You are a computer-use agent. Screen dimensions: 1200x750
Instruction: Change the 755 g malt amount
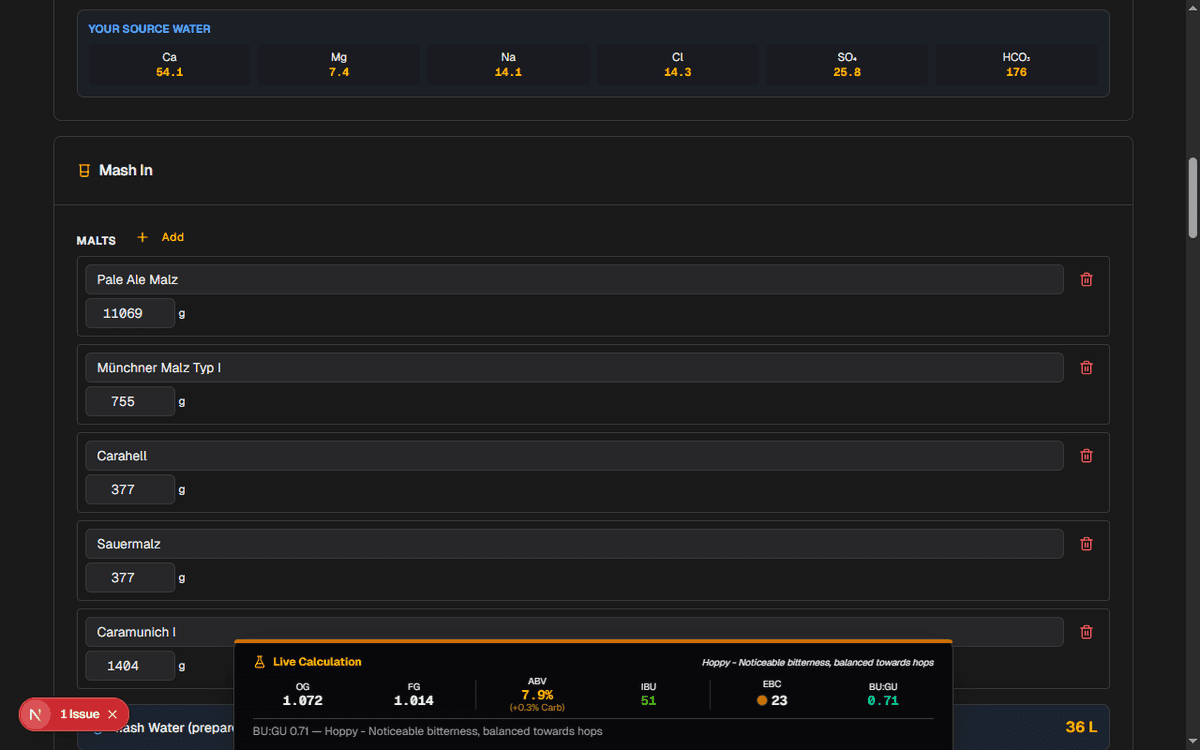(129, 402)
